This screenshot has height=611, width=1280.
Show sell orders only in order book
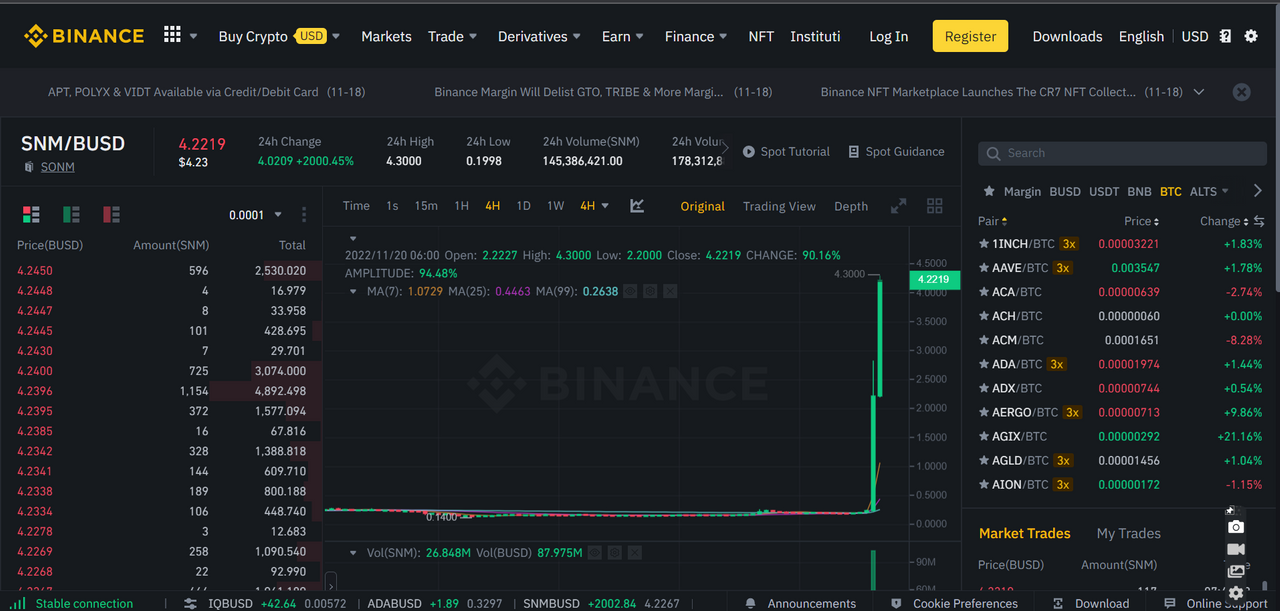point(111,214)
